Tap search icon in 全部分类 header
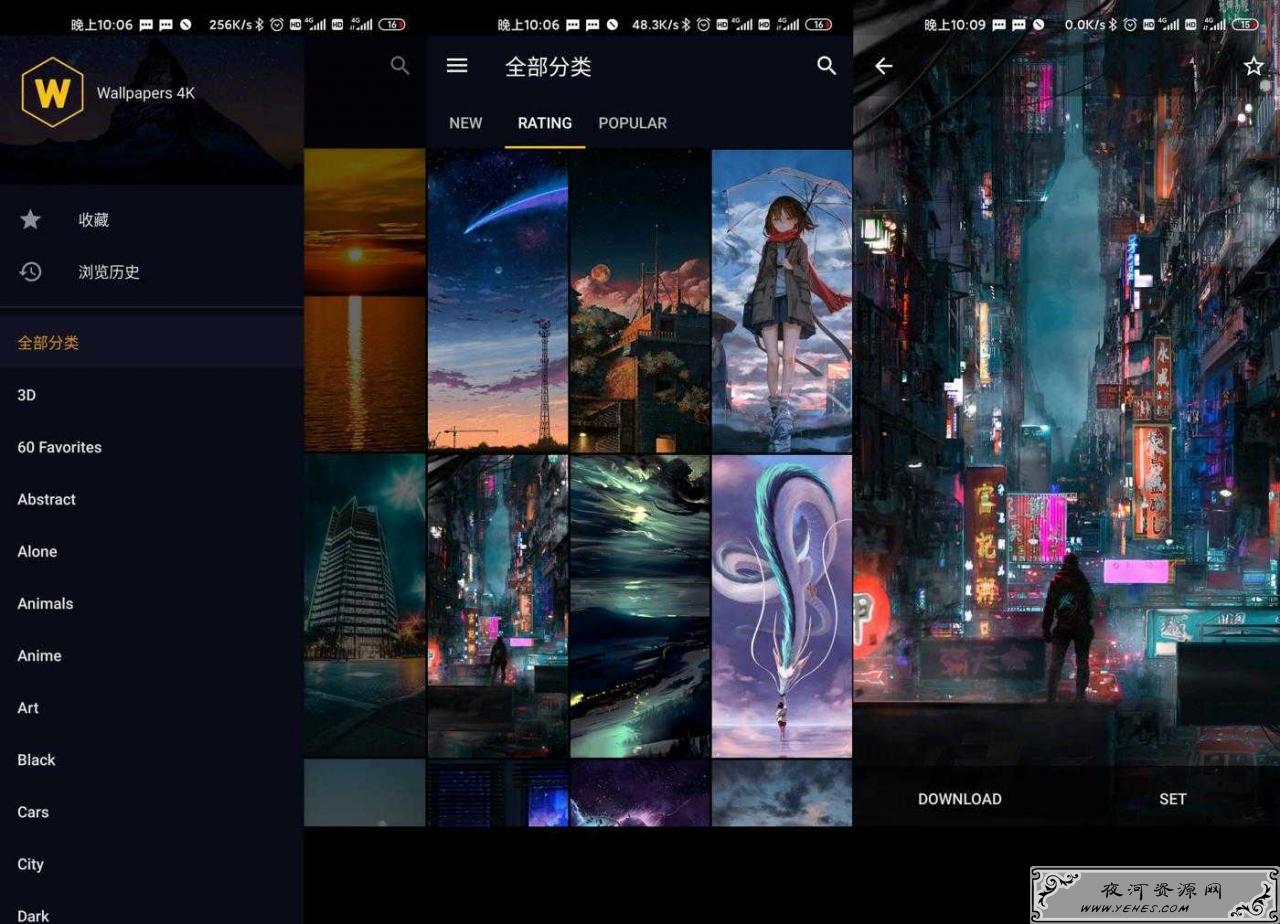1280x924 pixels. [826, 66]
